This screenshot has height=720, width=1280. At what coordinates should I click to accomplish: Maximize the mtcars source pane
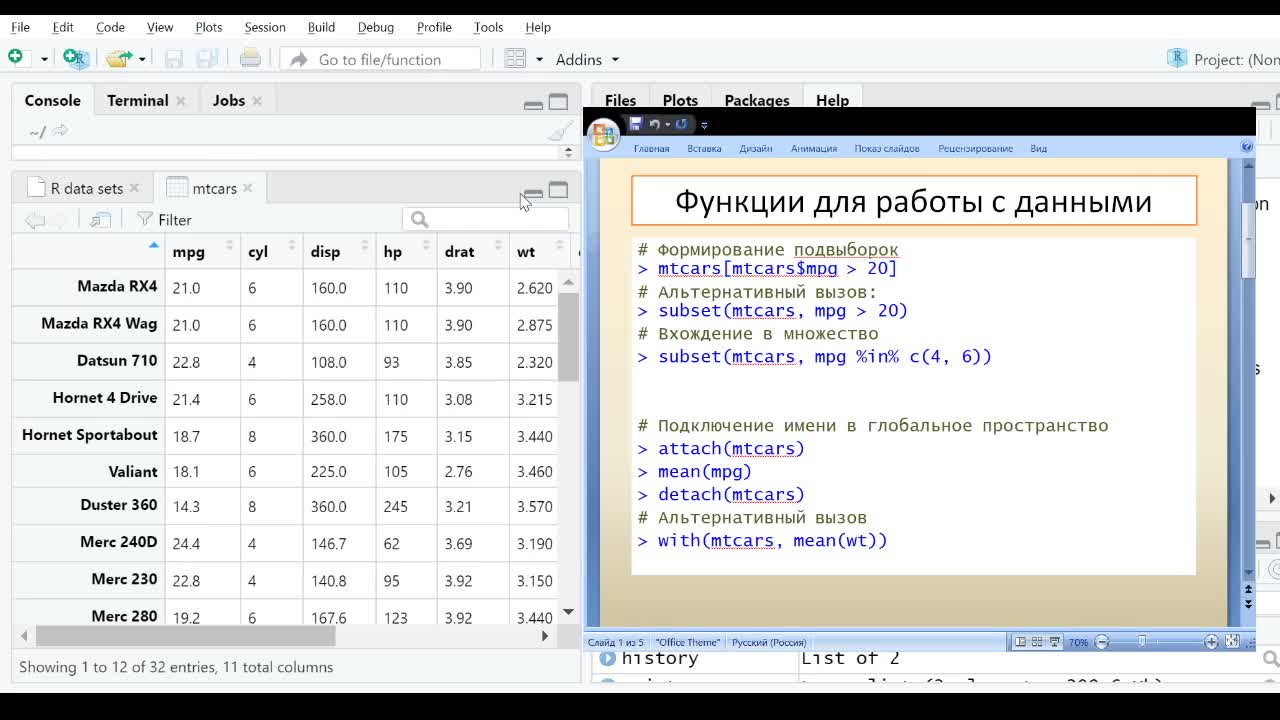point(558,189)
